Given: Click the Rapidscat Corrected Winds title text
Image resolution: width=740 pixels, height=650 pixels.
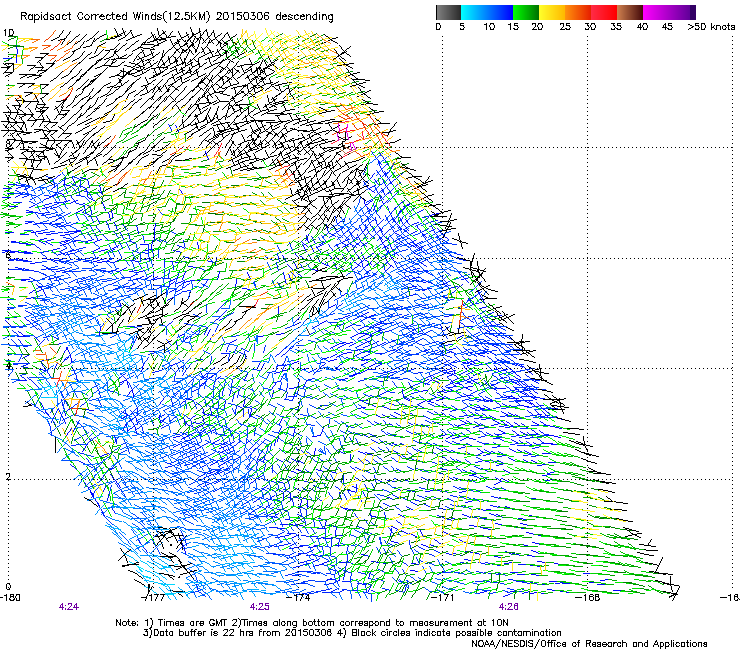Looking at the screenshot, I should click(x=177, y=17).
